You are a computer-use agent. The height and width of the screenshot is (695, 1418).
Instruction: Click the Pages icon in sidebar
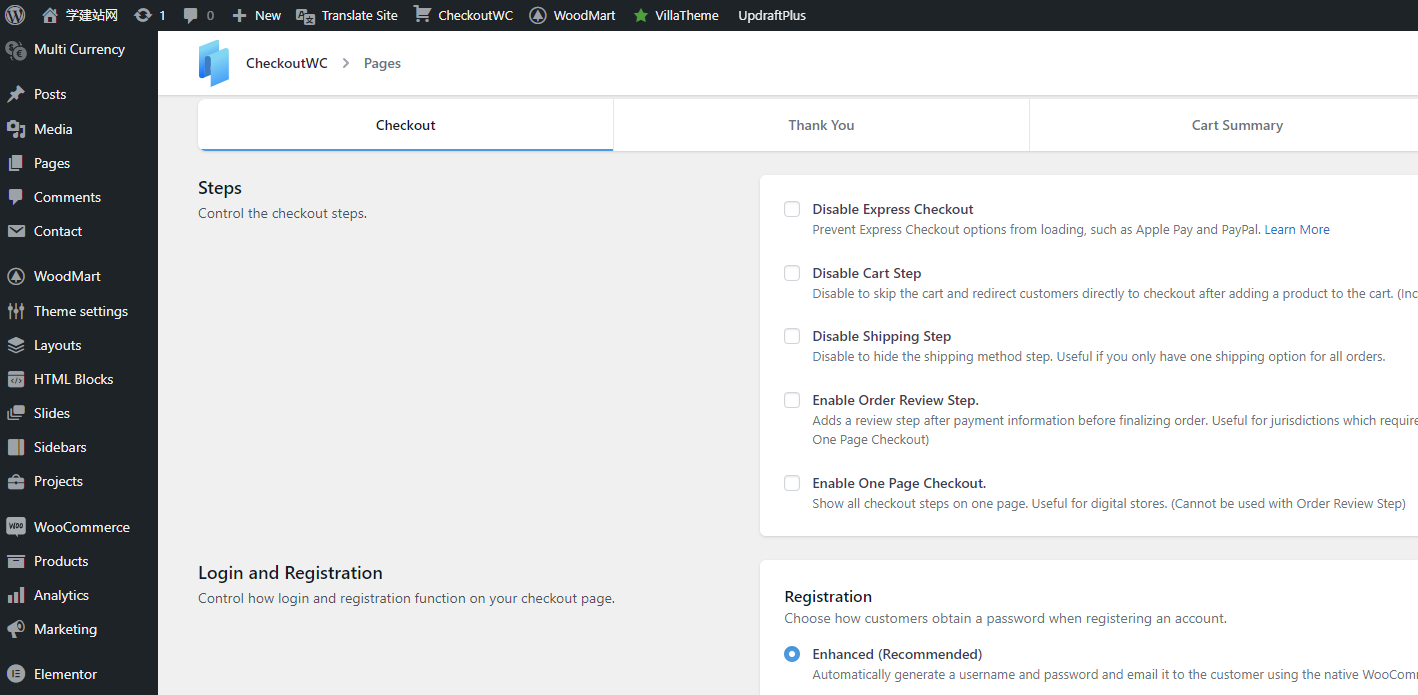point(16,163)
